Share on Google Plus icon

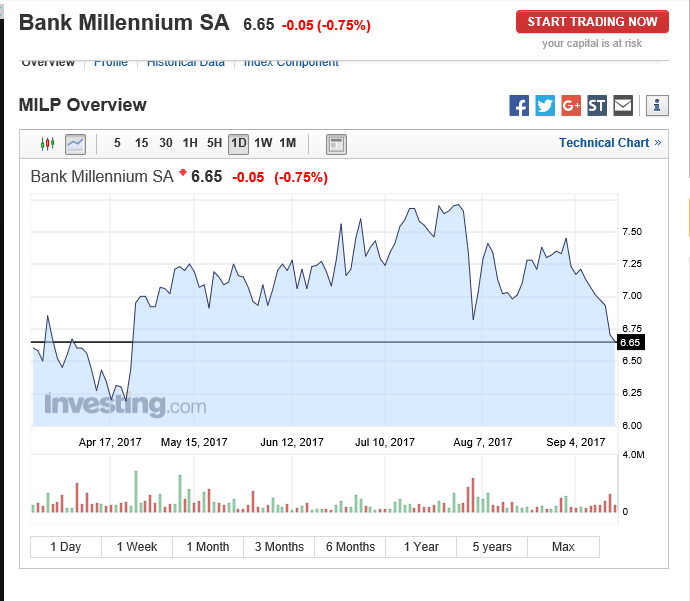tap(571, 106)
